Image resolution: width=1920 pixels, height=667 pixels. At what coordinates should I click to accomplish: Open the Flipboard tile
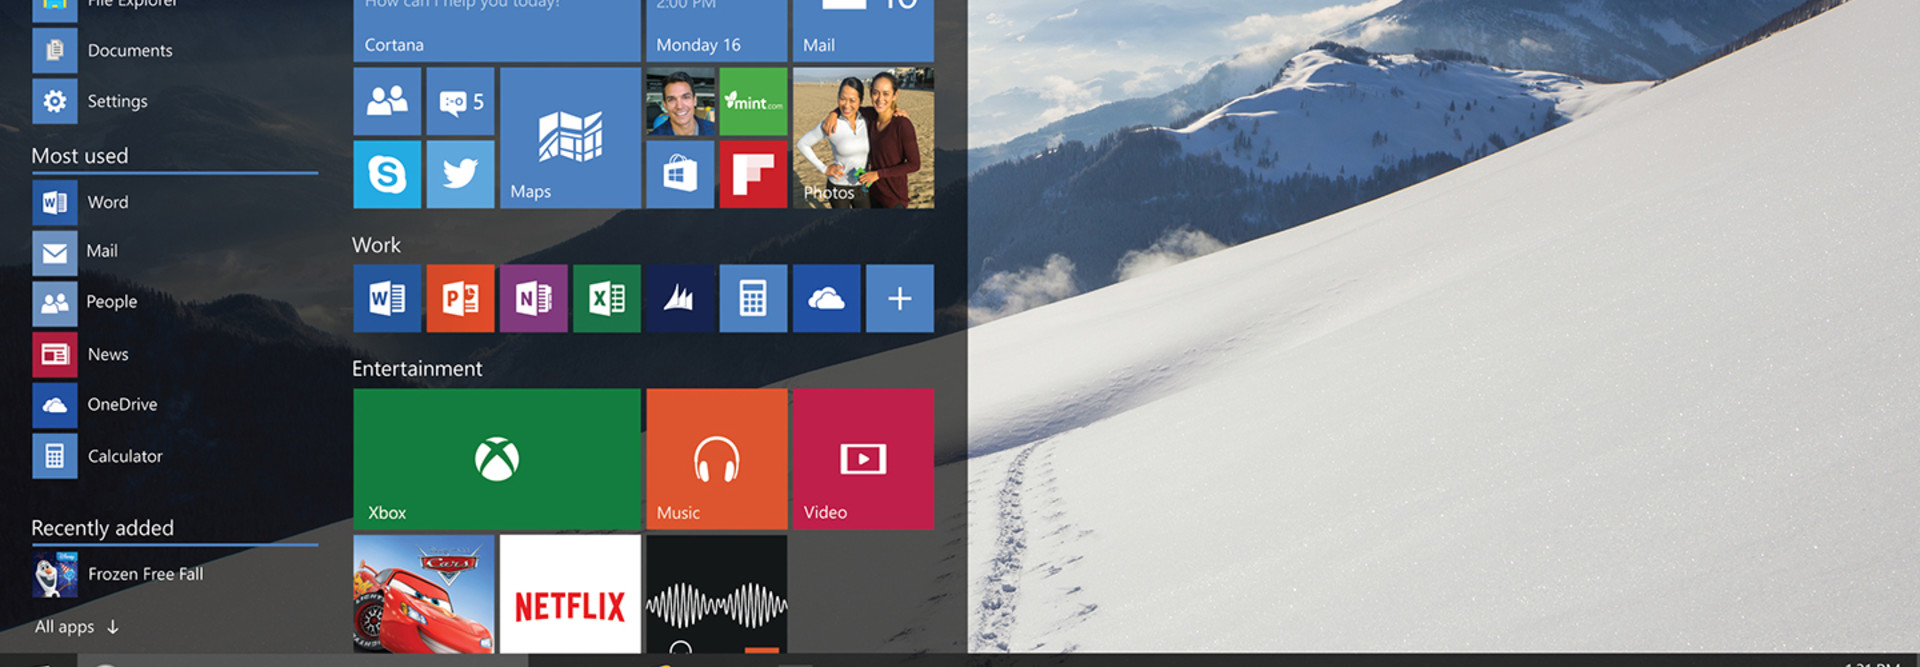point(753,174)
